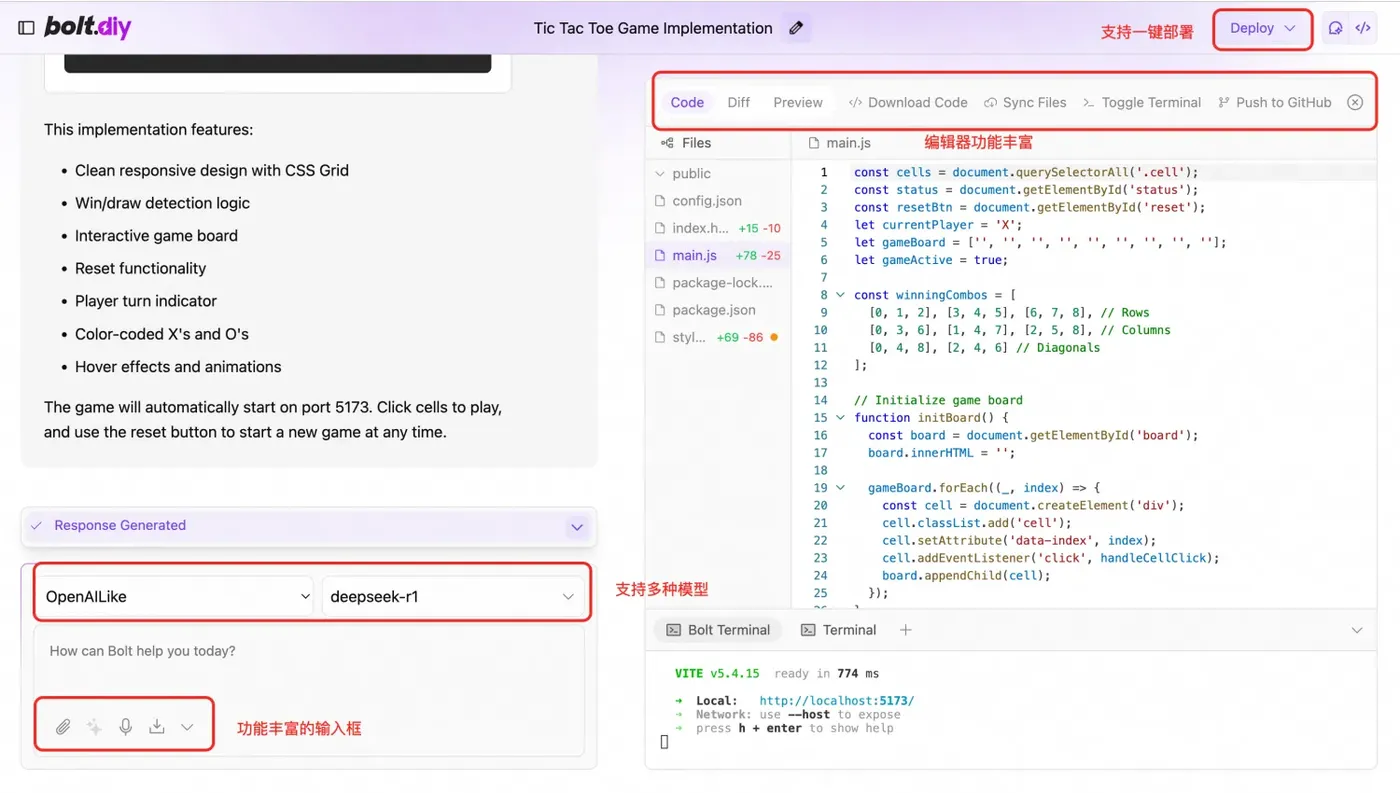Collapse terminal panel with chevron
The image size is (1400, 793).
pos(1357,630)
